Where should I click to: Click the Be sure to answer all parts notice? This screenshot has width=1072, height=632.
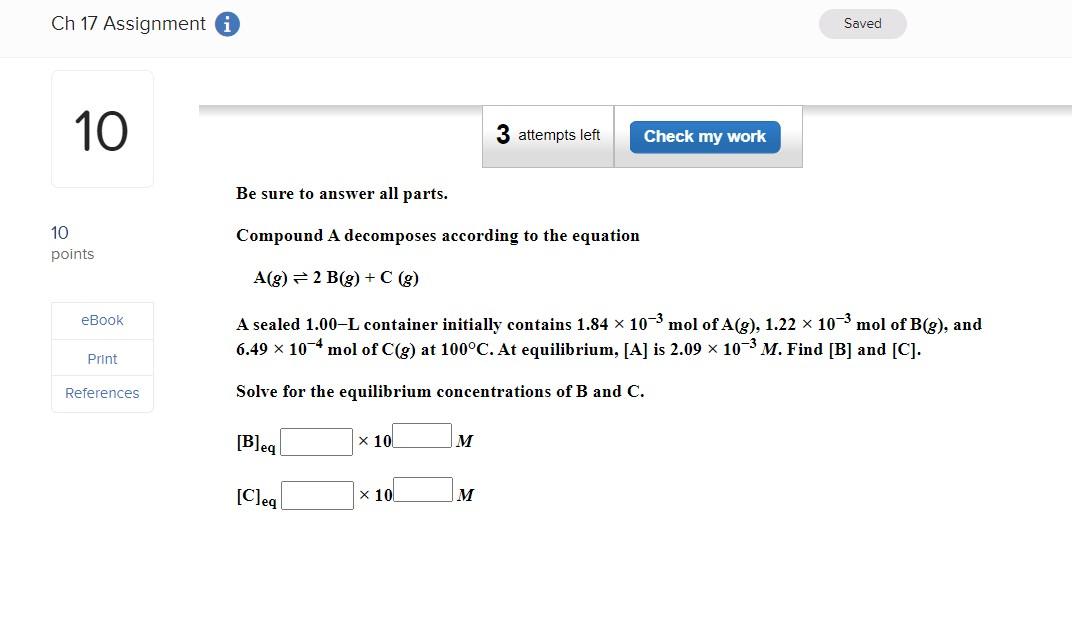341,193
